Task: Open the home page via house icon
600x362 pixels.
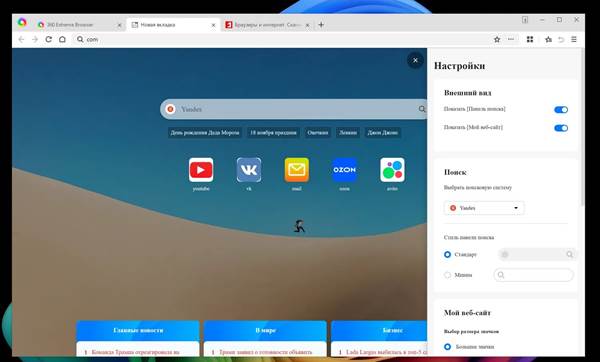Action: tap(62, 39)
